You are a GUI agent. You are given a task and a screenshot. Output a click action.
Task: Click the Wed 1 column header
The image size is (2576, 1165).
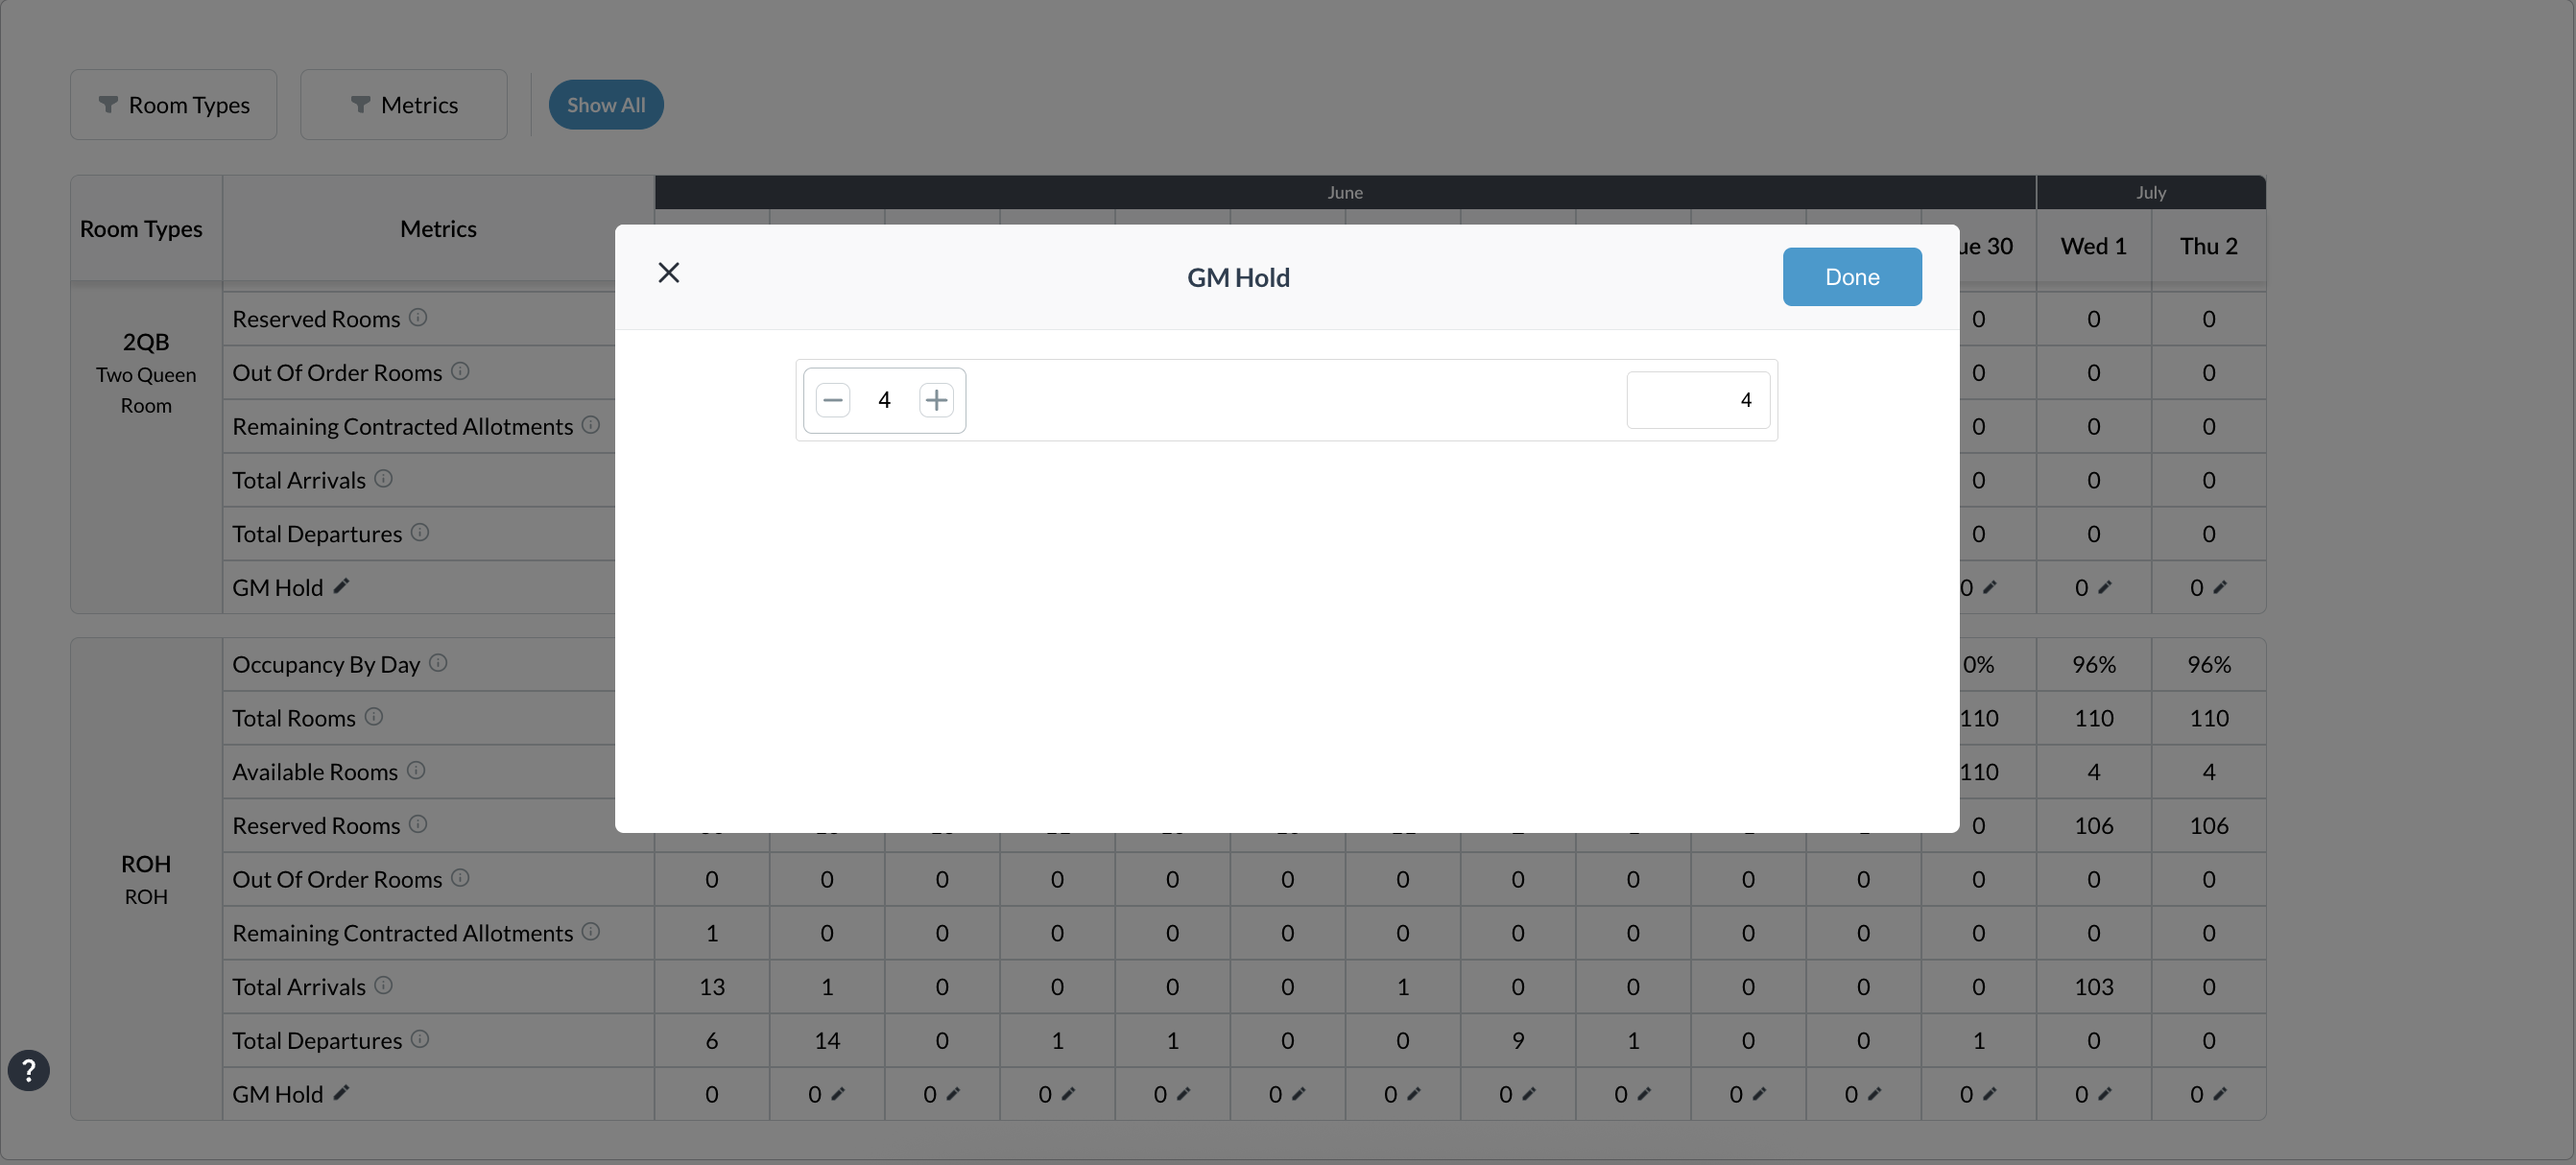point(2093,246)
